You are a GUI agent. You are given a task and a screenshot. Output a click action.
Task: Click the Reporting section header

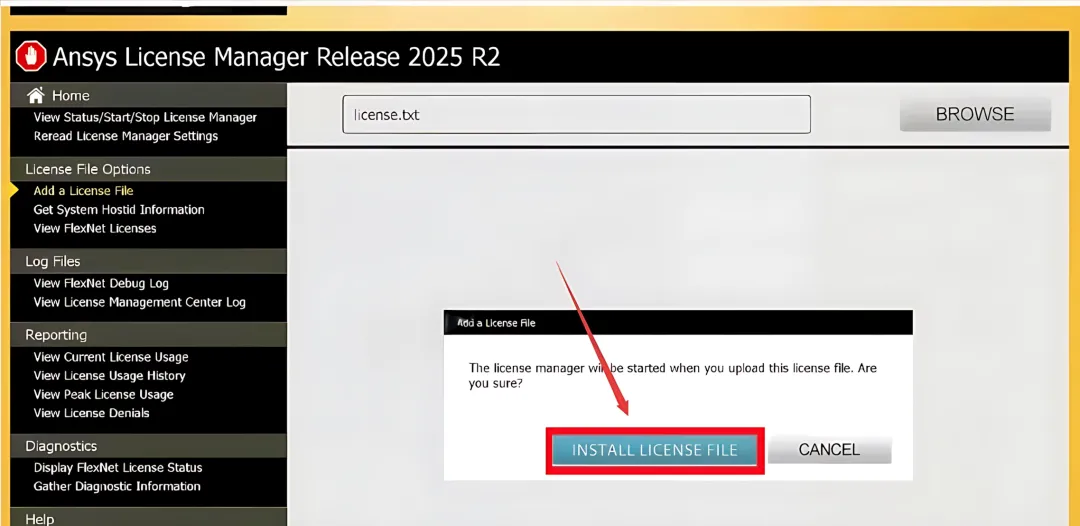click(x=148, y=335)
